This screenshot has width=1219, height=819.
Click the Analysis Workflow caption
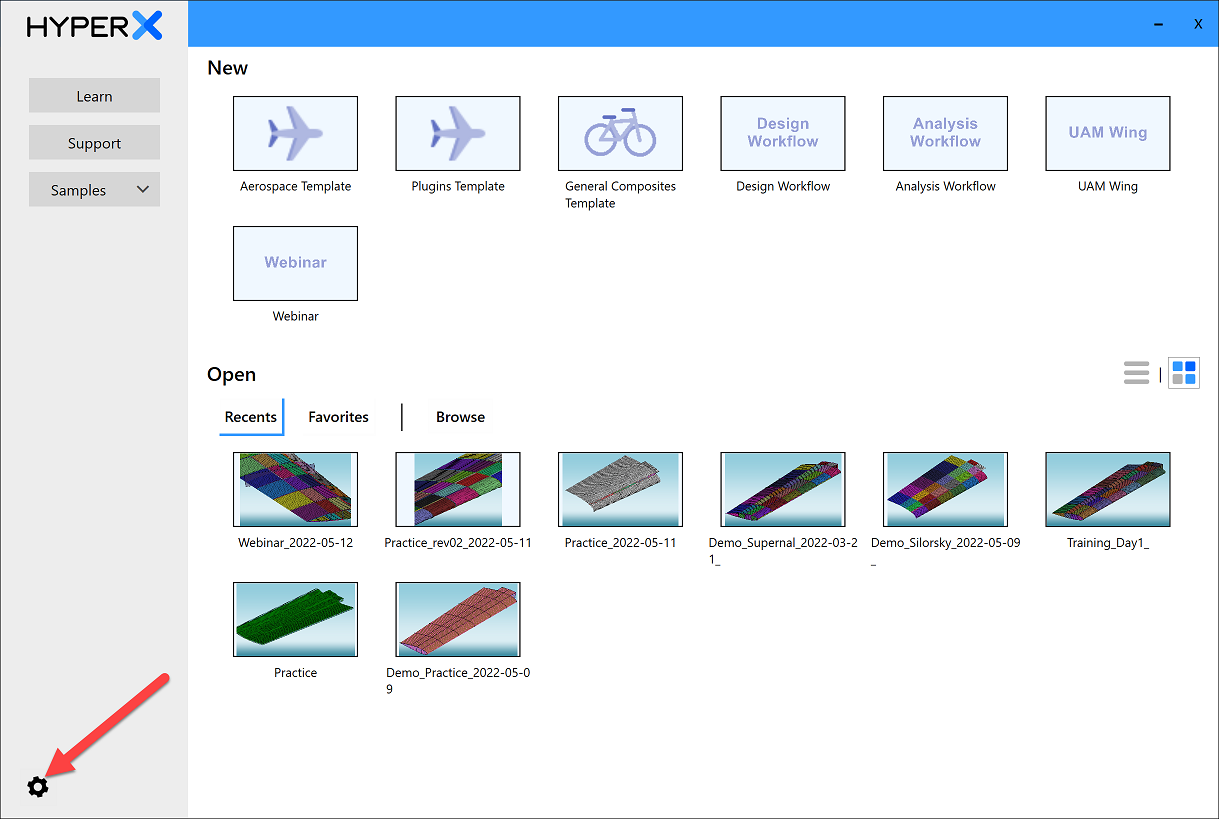[946, 186]
